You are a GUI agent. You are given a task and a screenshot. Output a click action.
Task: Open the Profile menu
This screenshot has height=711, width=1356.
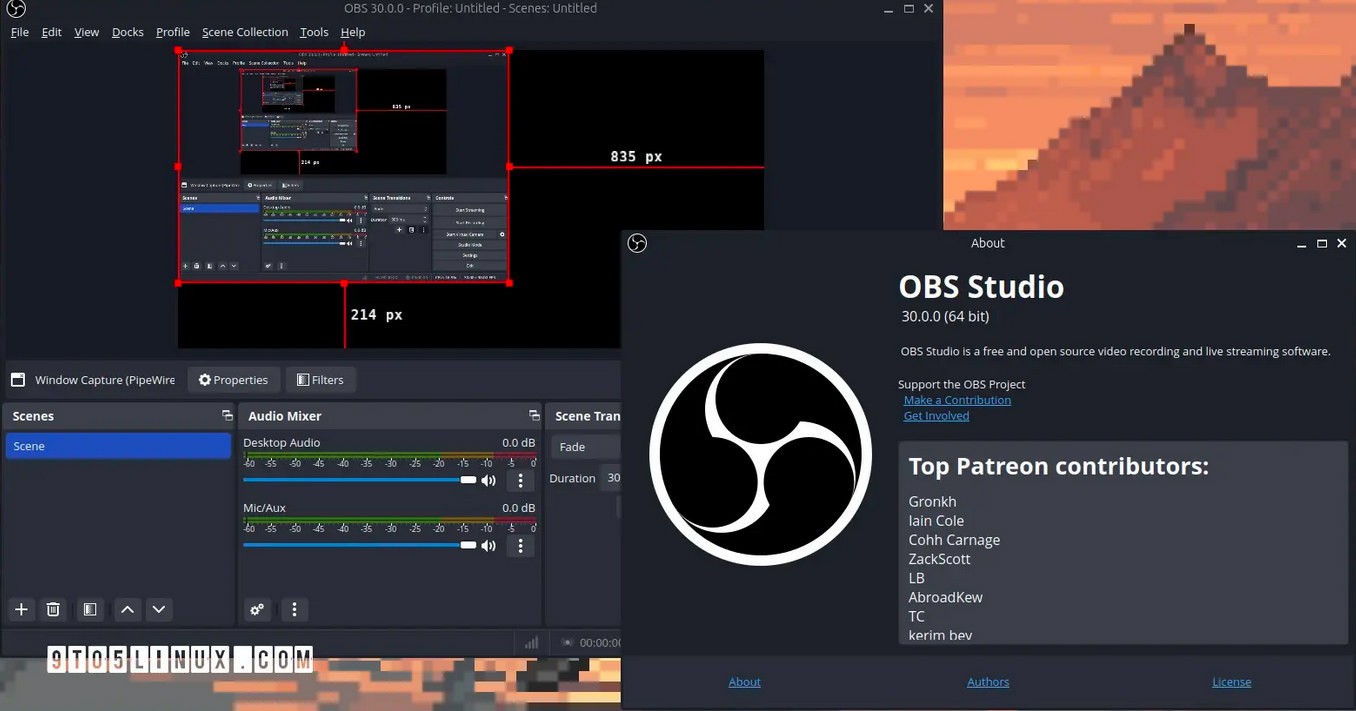point(172,32)
